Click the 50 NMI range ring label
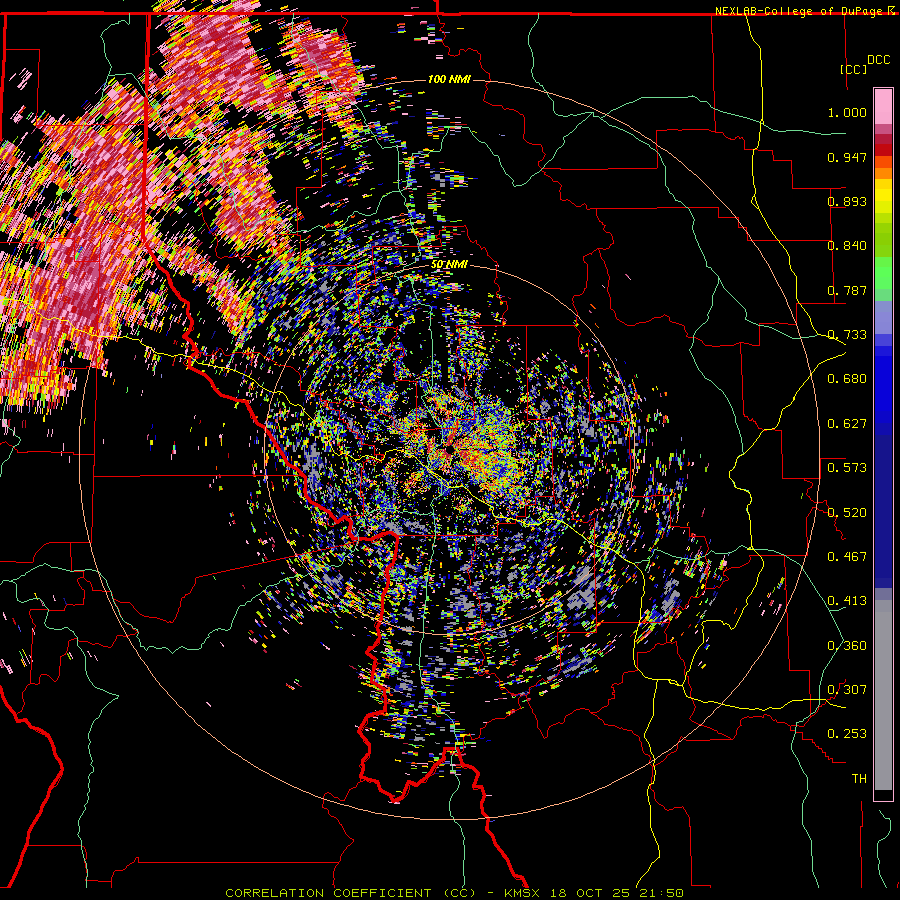The image size is (900, 900). [449, 265]
